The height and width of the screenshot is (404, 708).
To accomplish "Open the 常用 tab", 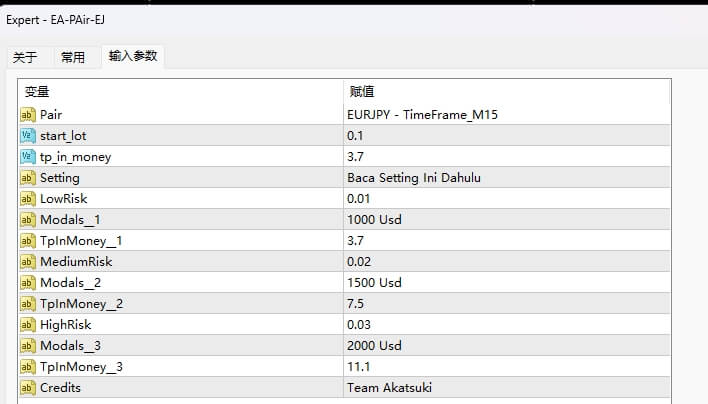I will click(x=73, y=58).
